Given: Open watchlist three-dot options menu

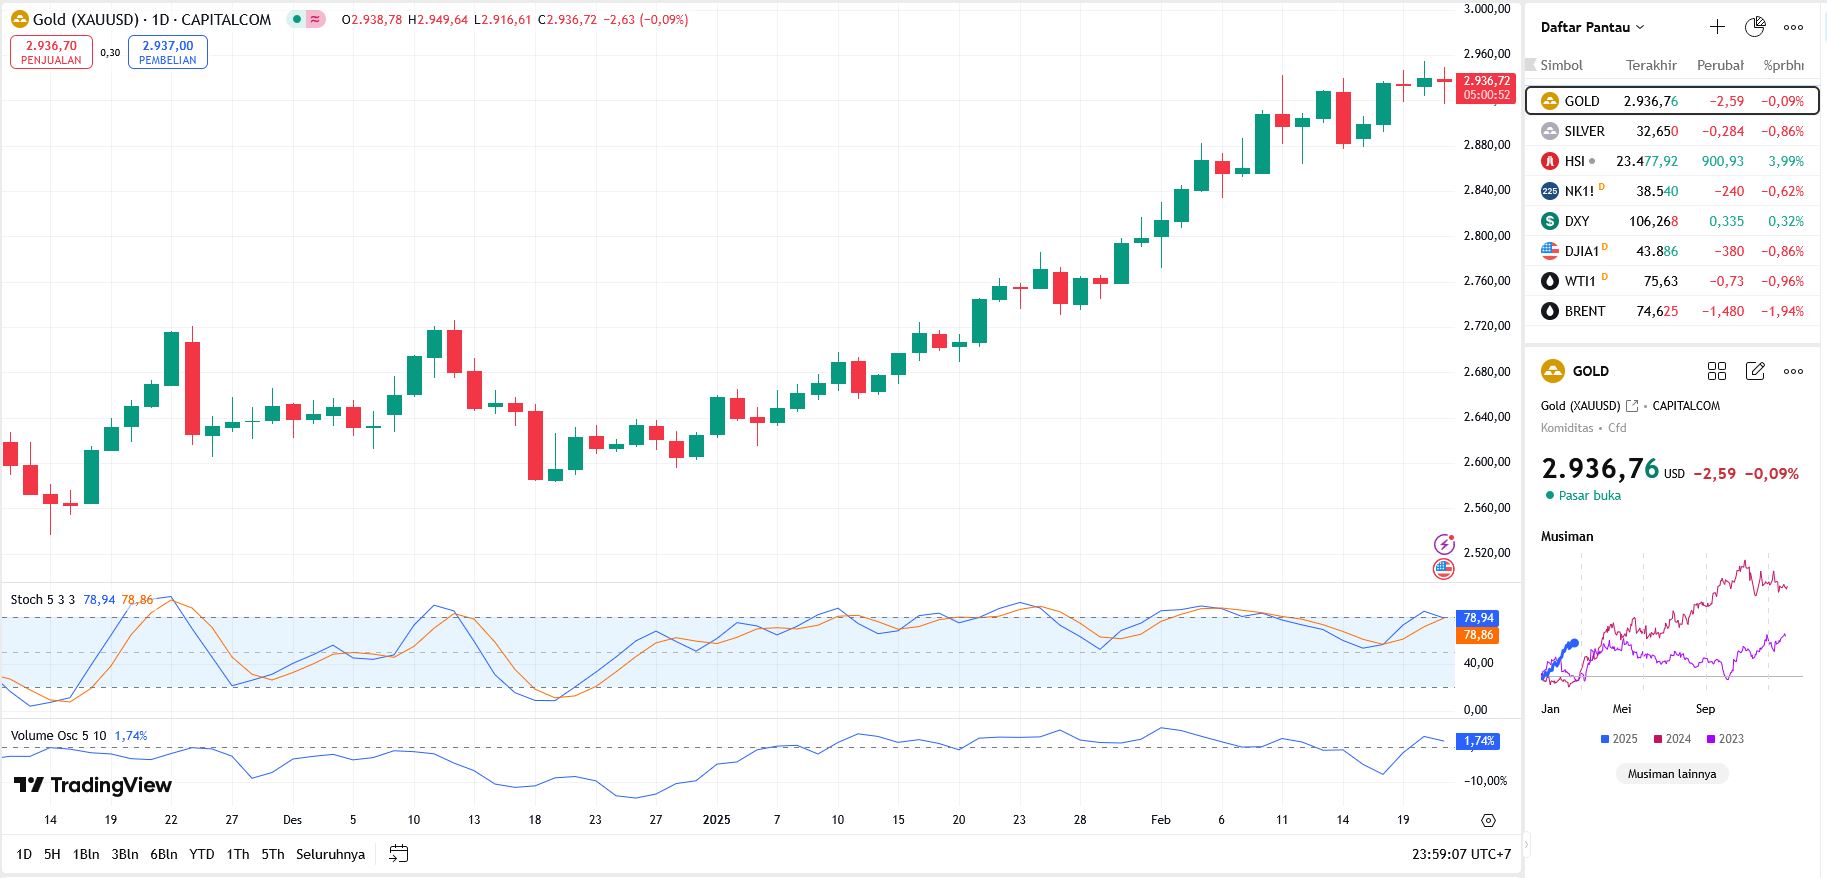Looking at the screenshot, I should pyautogui.click(x=1793, y=27).
